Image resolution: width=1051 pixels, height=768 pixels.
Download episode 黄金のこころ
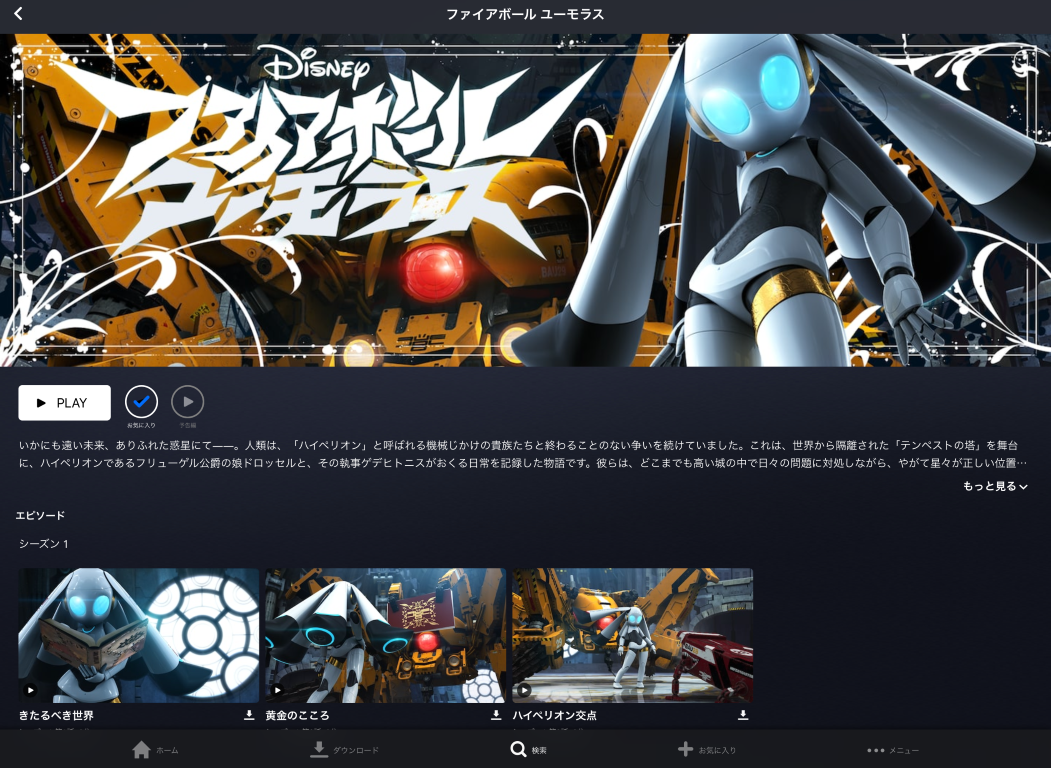(x=496, y=715)
